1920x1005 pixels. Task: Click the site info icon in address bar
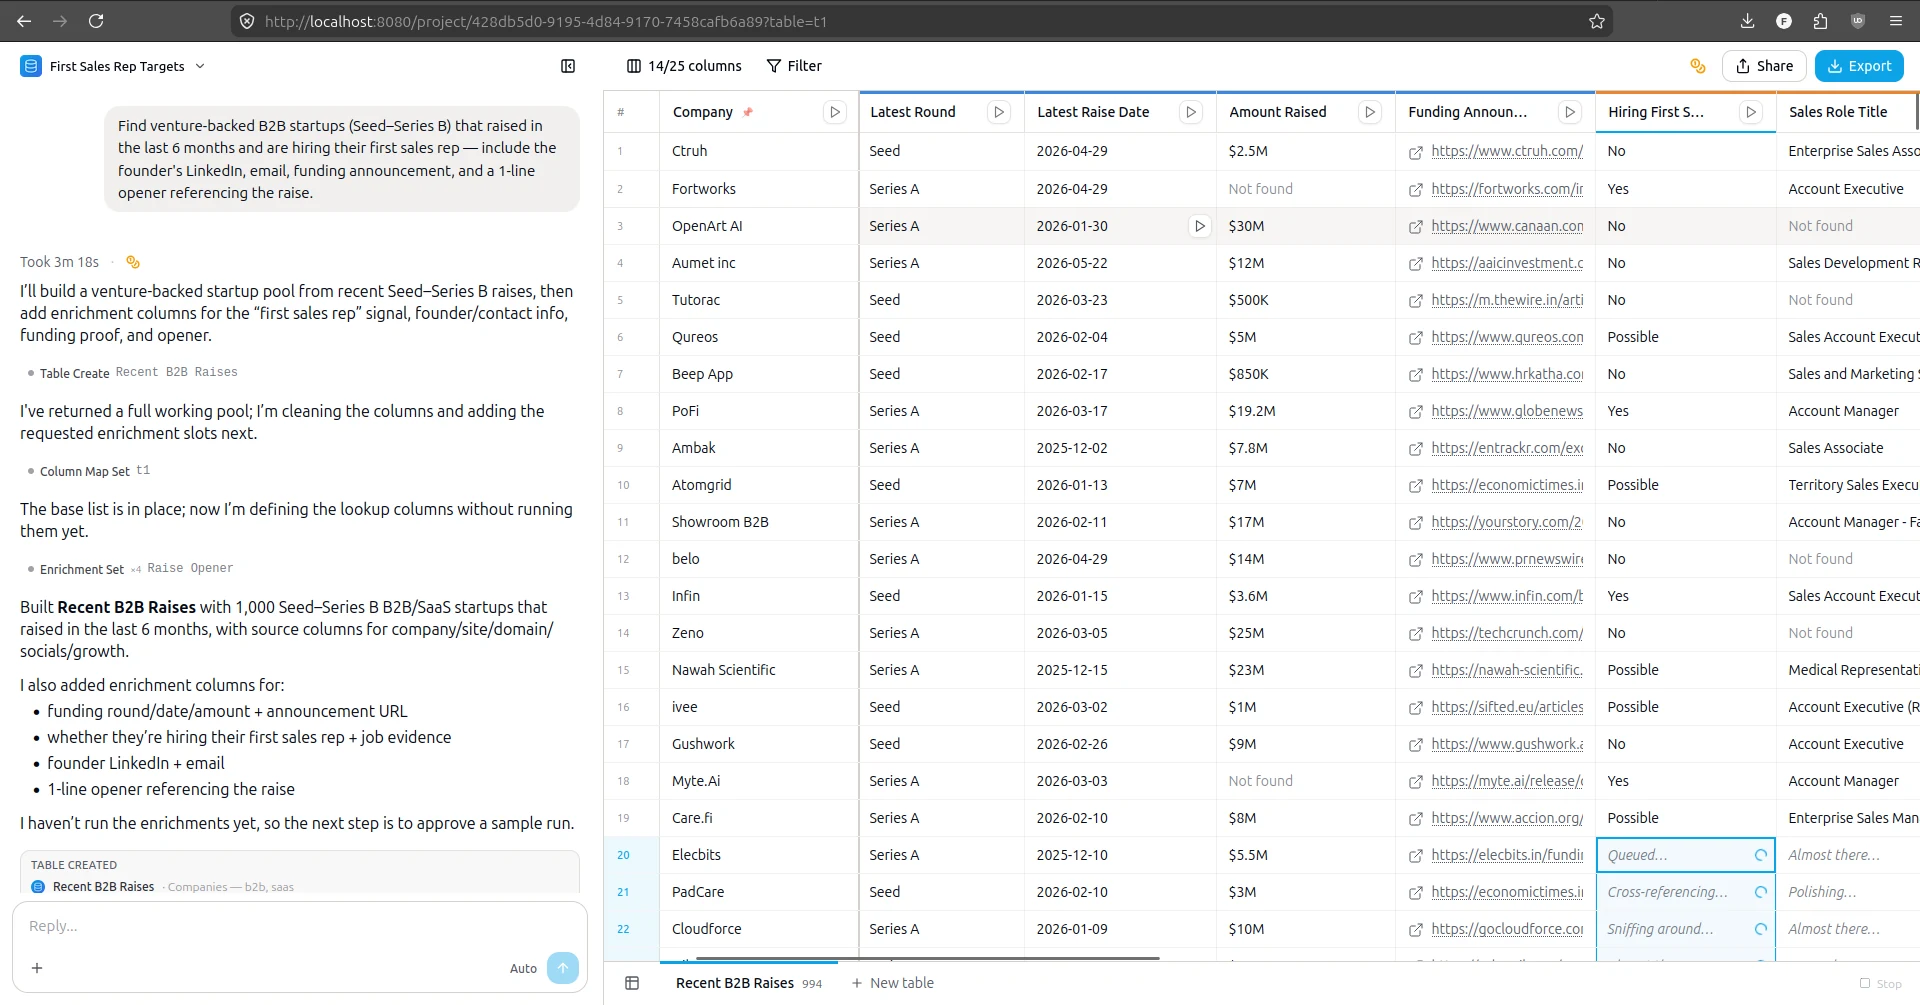pyautogui.click(x=247, y=21)
